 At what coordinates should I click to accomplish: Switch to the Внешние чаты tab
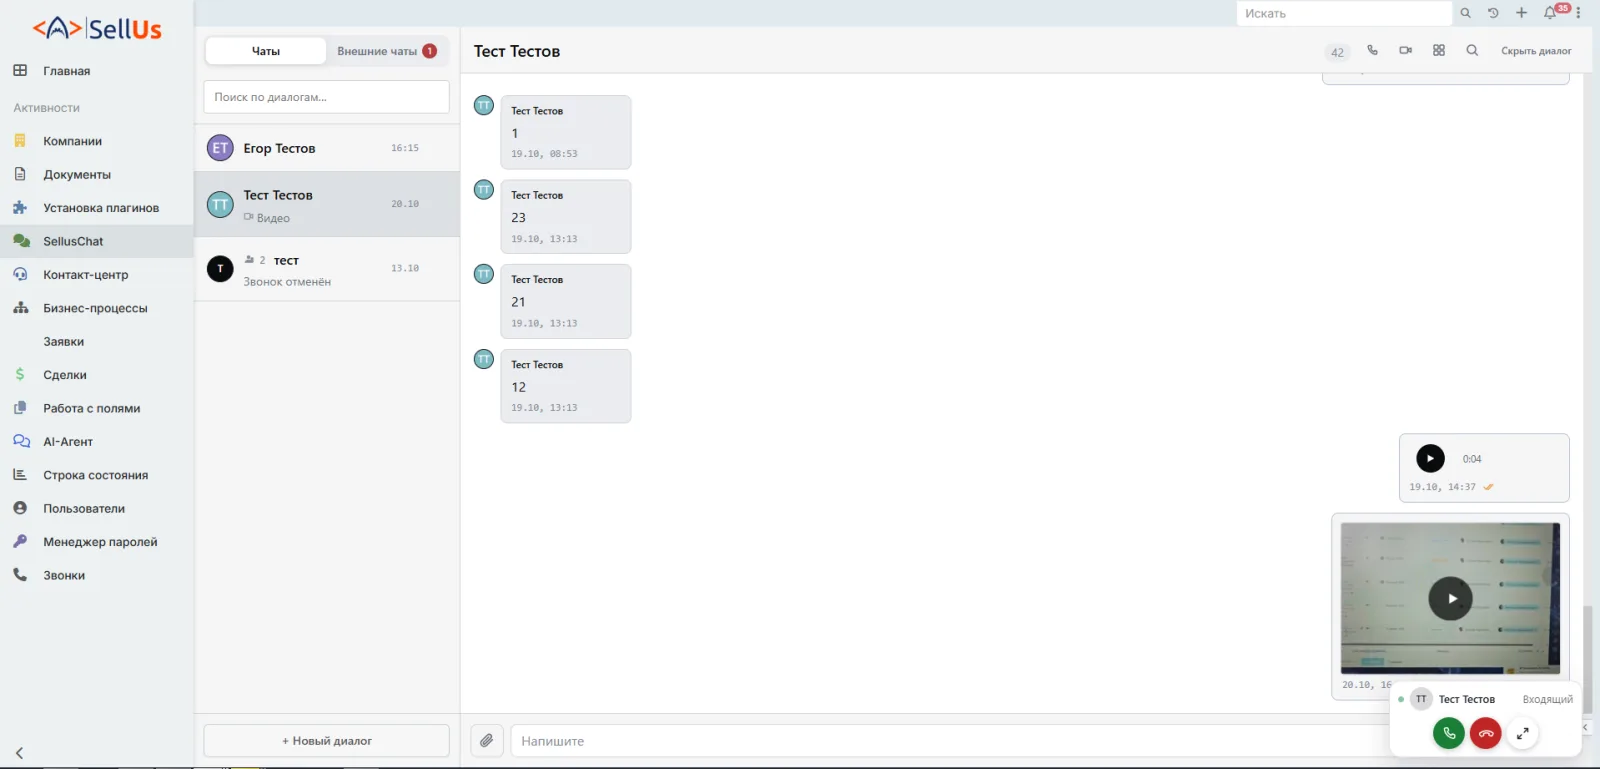387,51
